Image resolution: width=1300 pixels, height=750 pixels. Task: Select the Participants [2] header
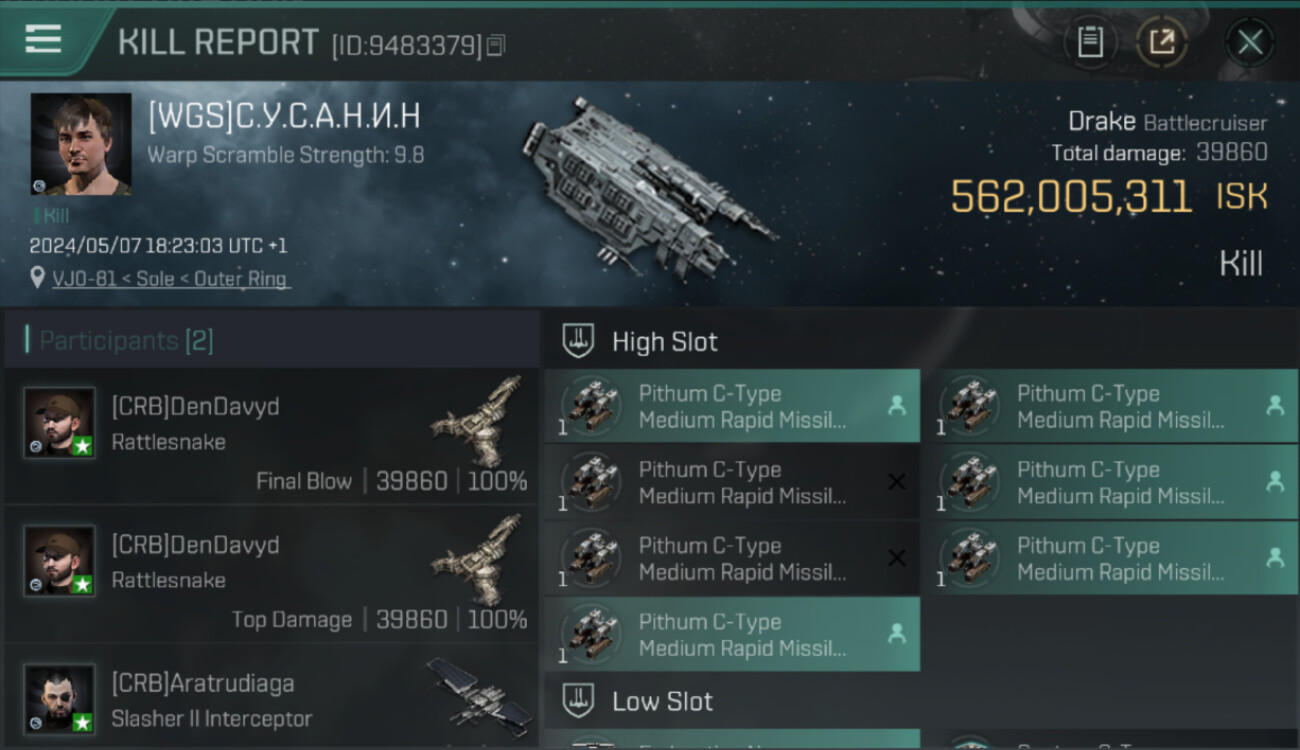(x=126, y=341)
